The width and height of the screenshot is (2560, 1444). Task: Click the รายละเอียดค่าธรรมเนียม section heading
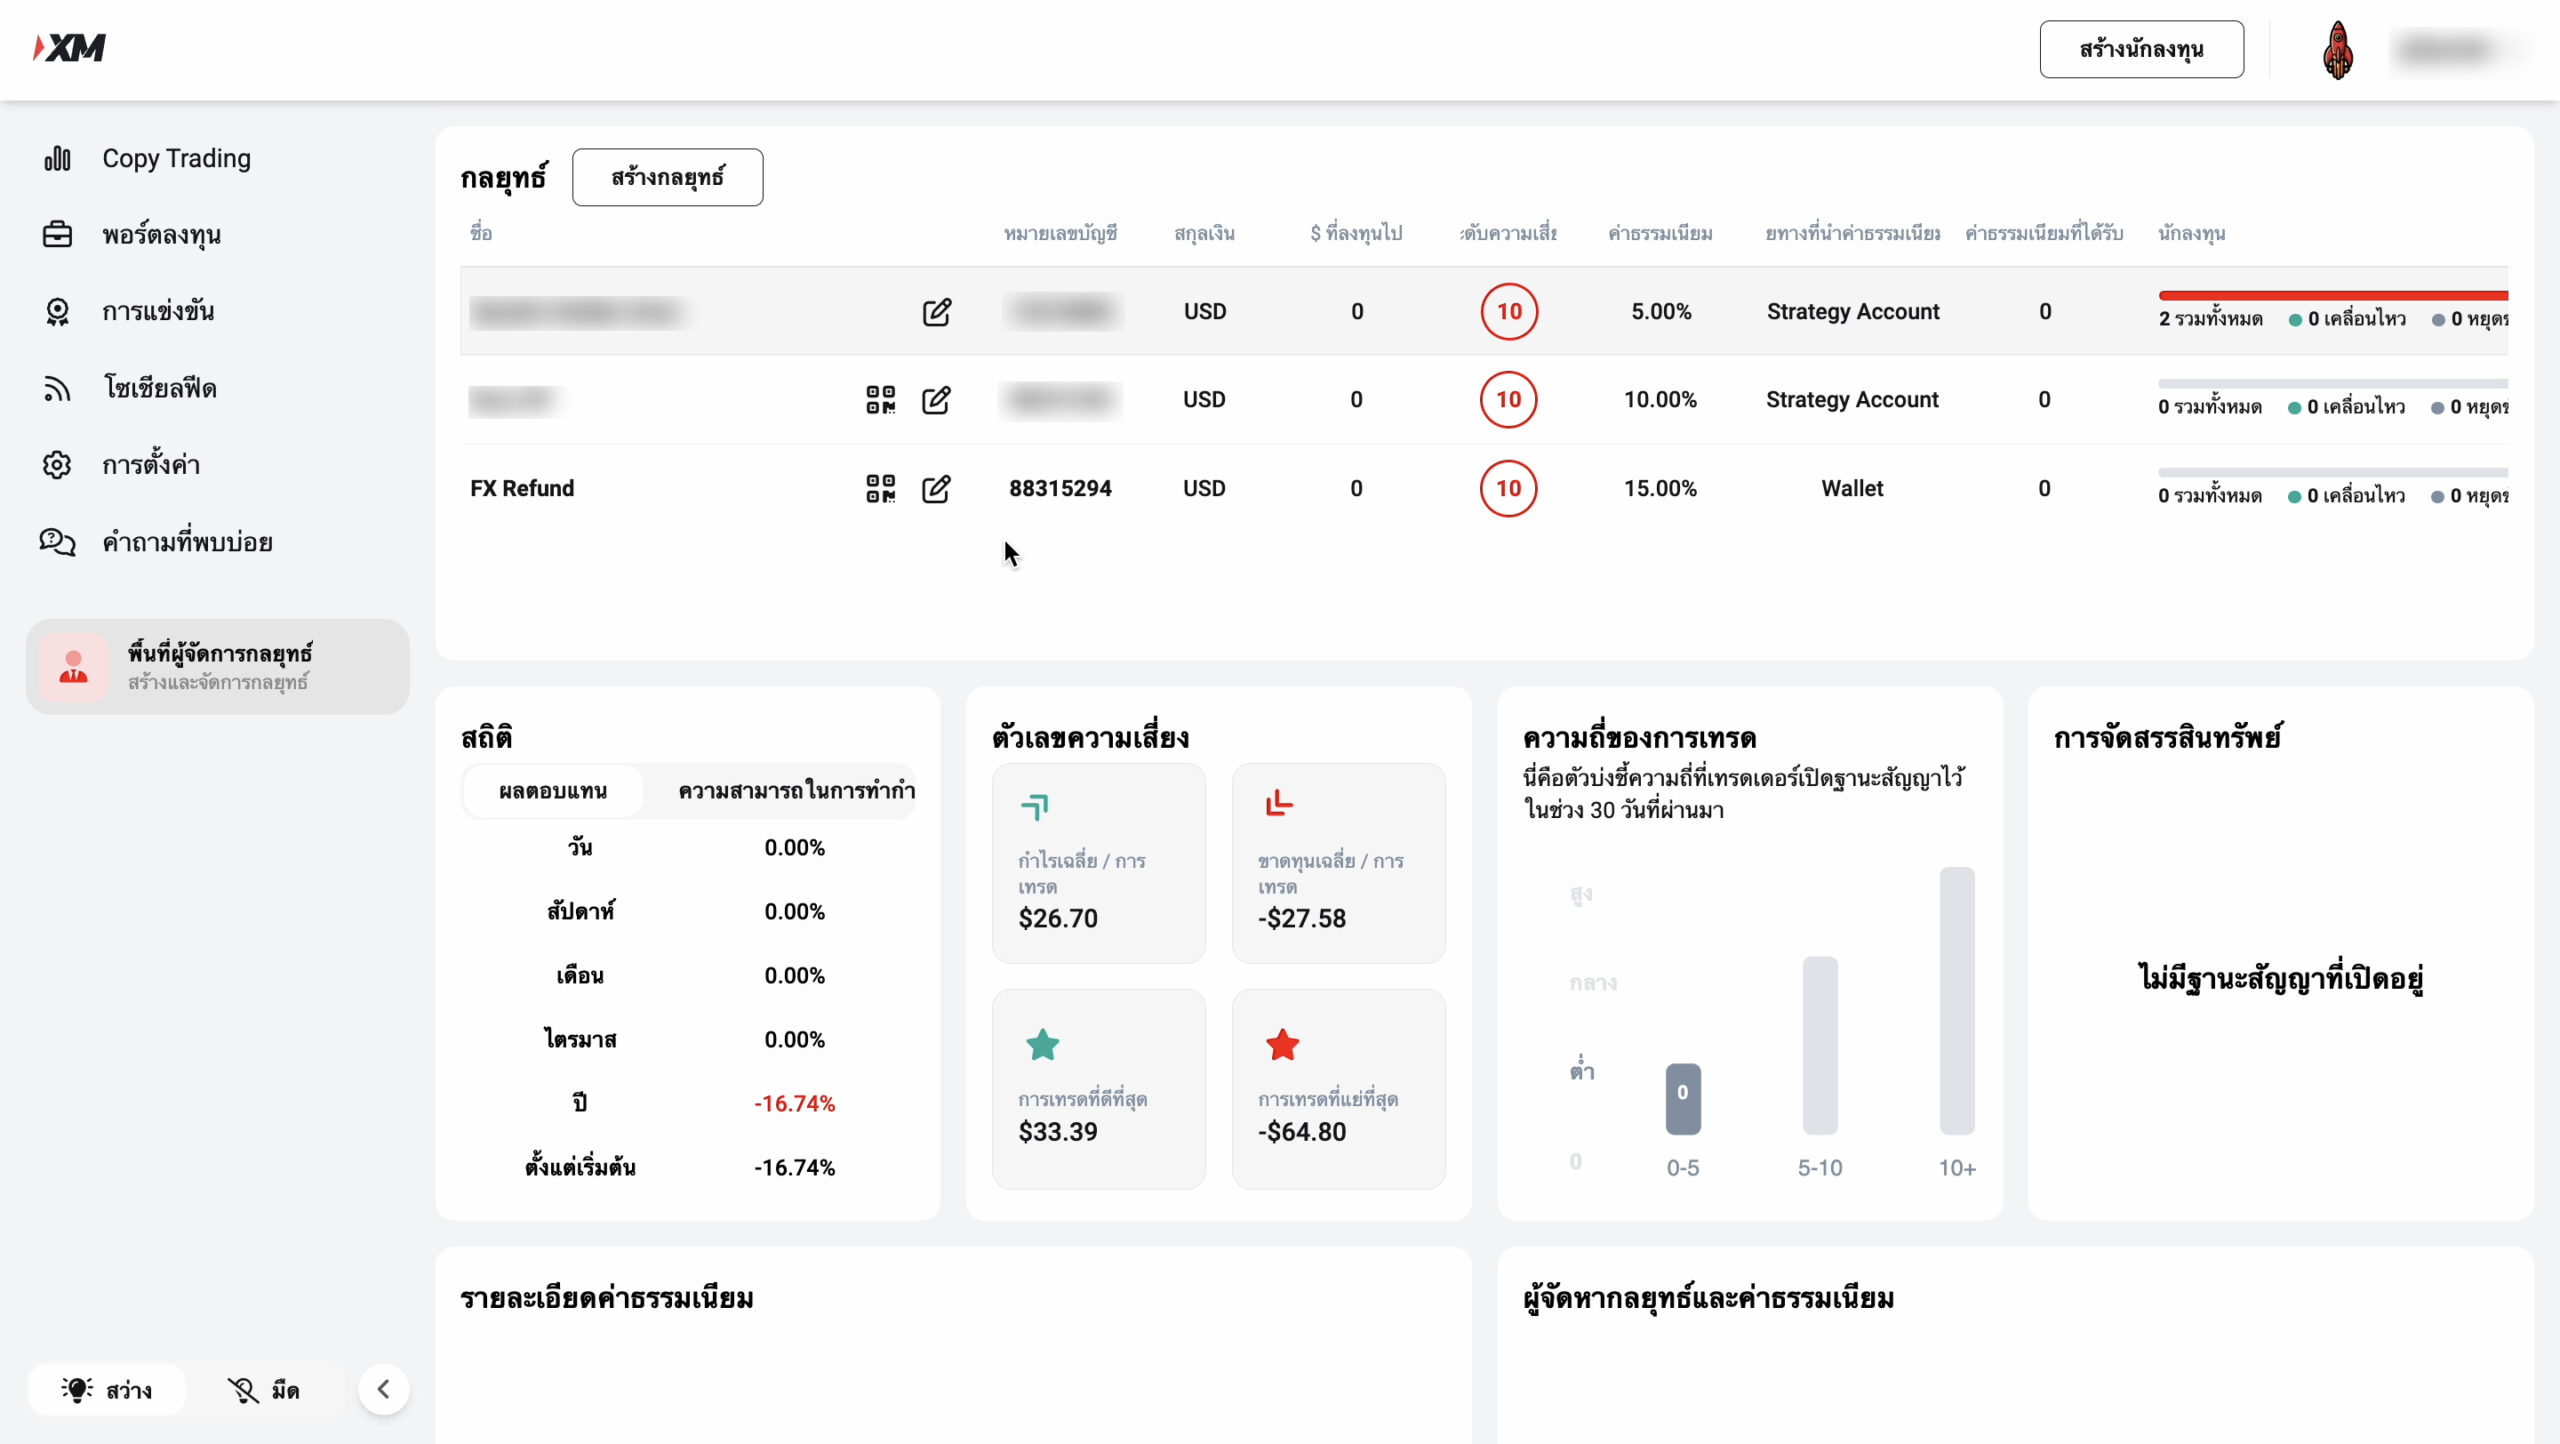(x=607, y=1298)
